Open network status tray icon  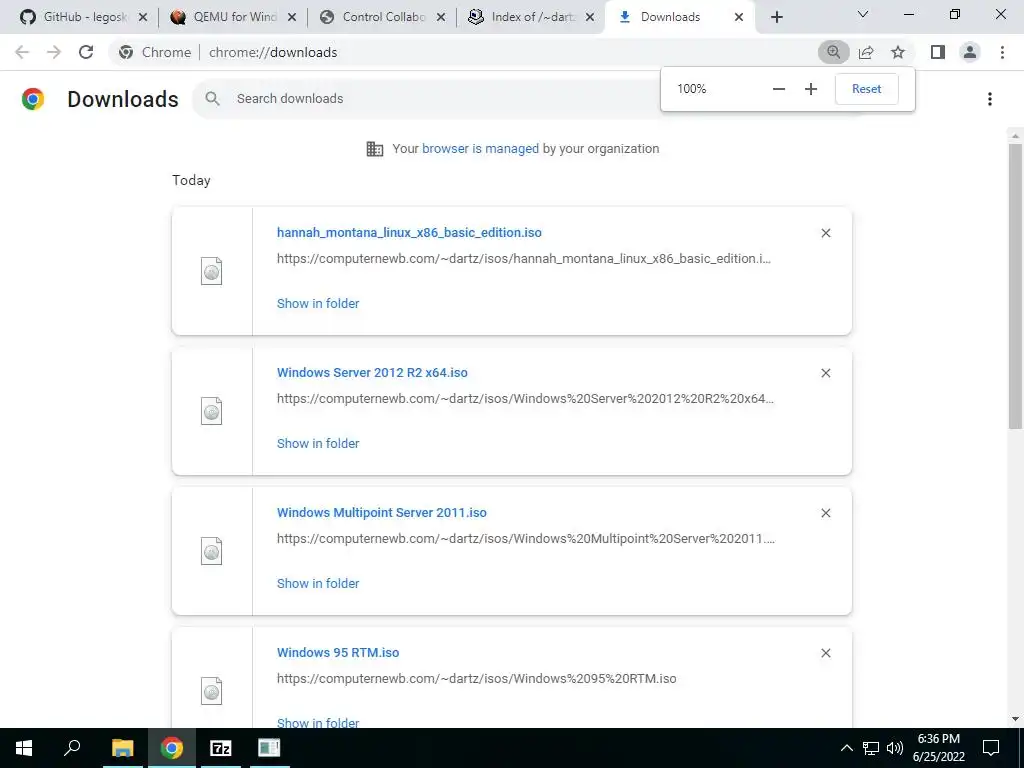point(871,748)
